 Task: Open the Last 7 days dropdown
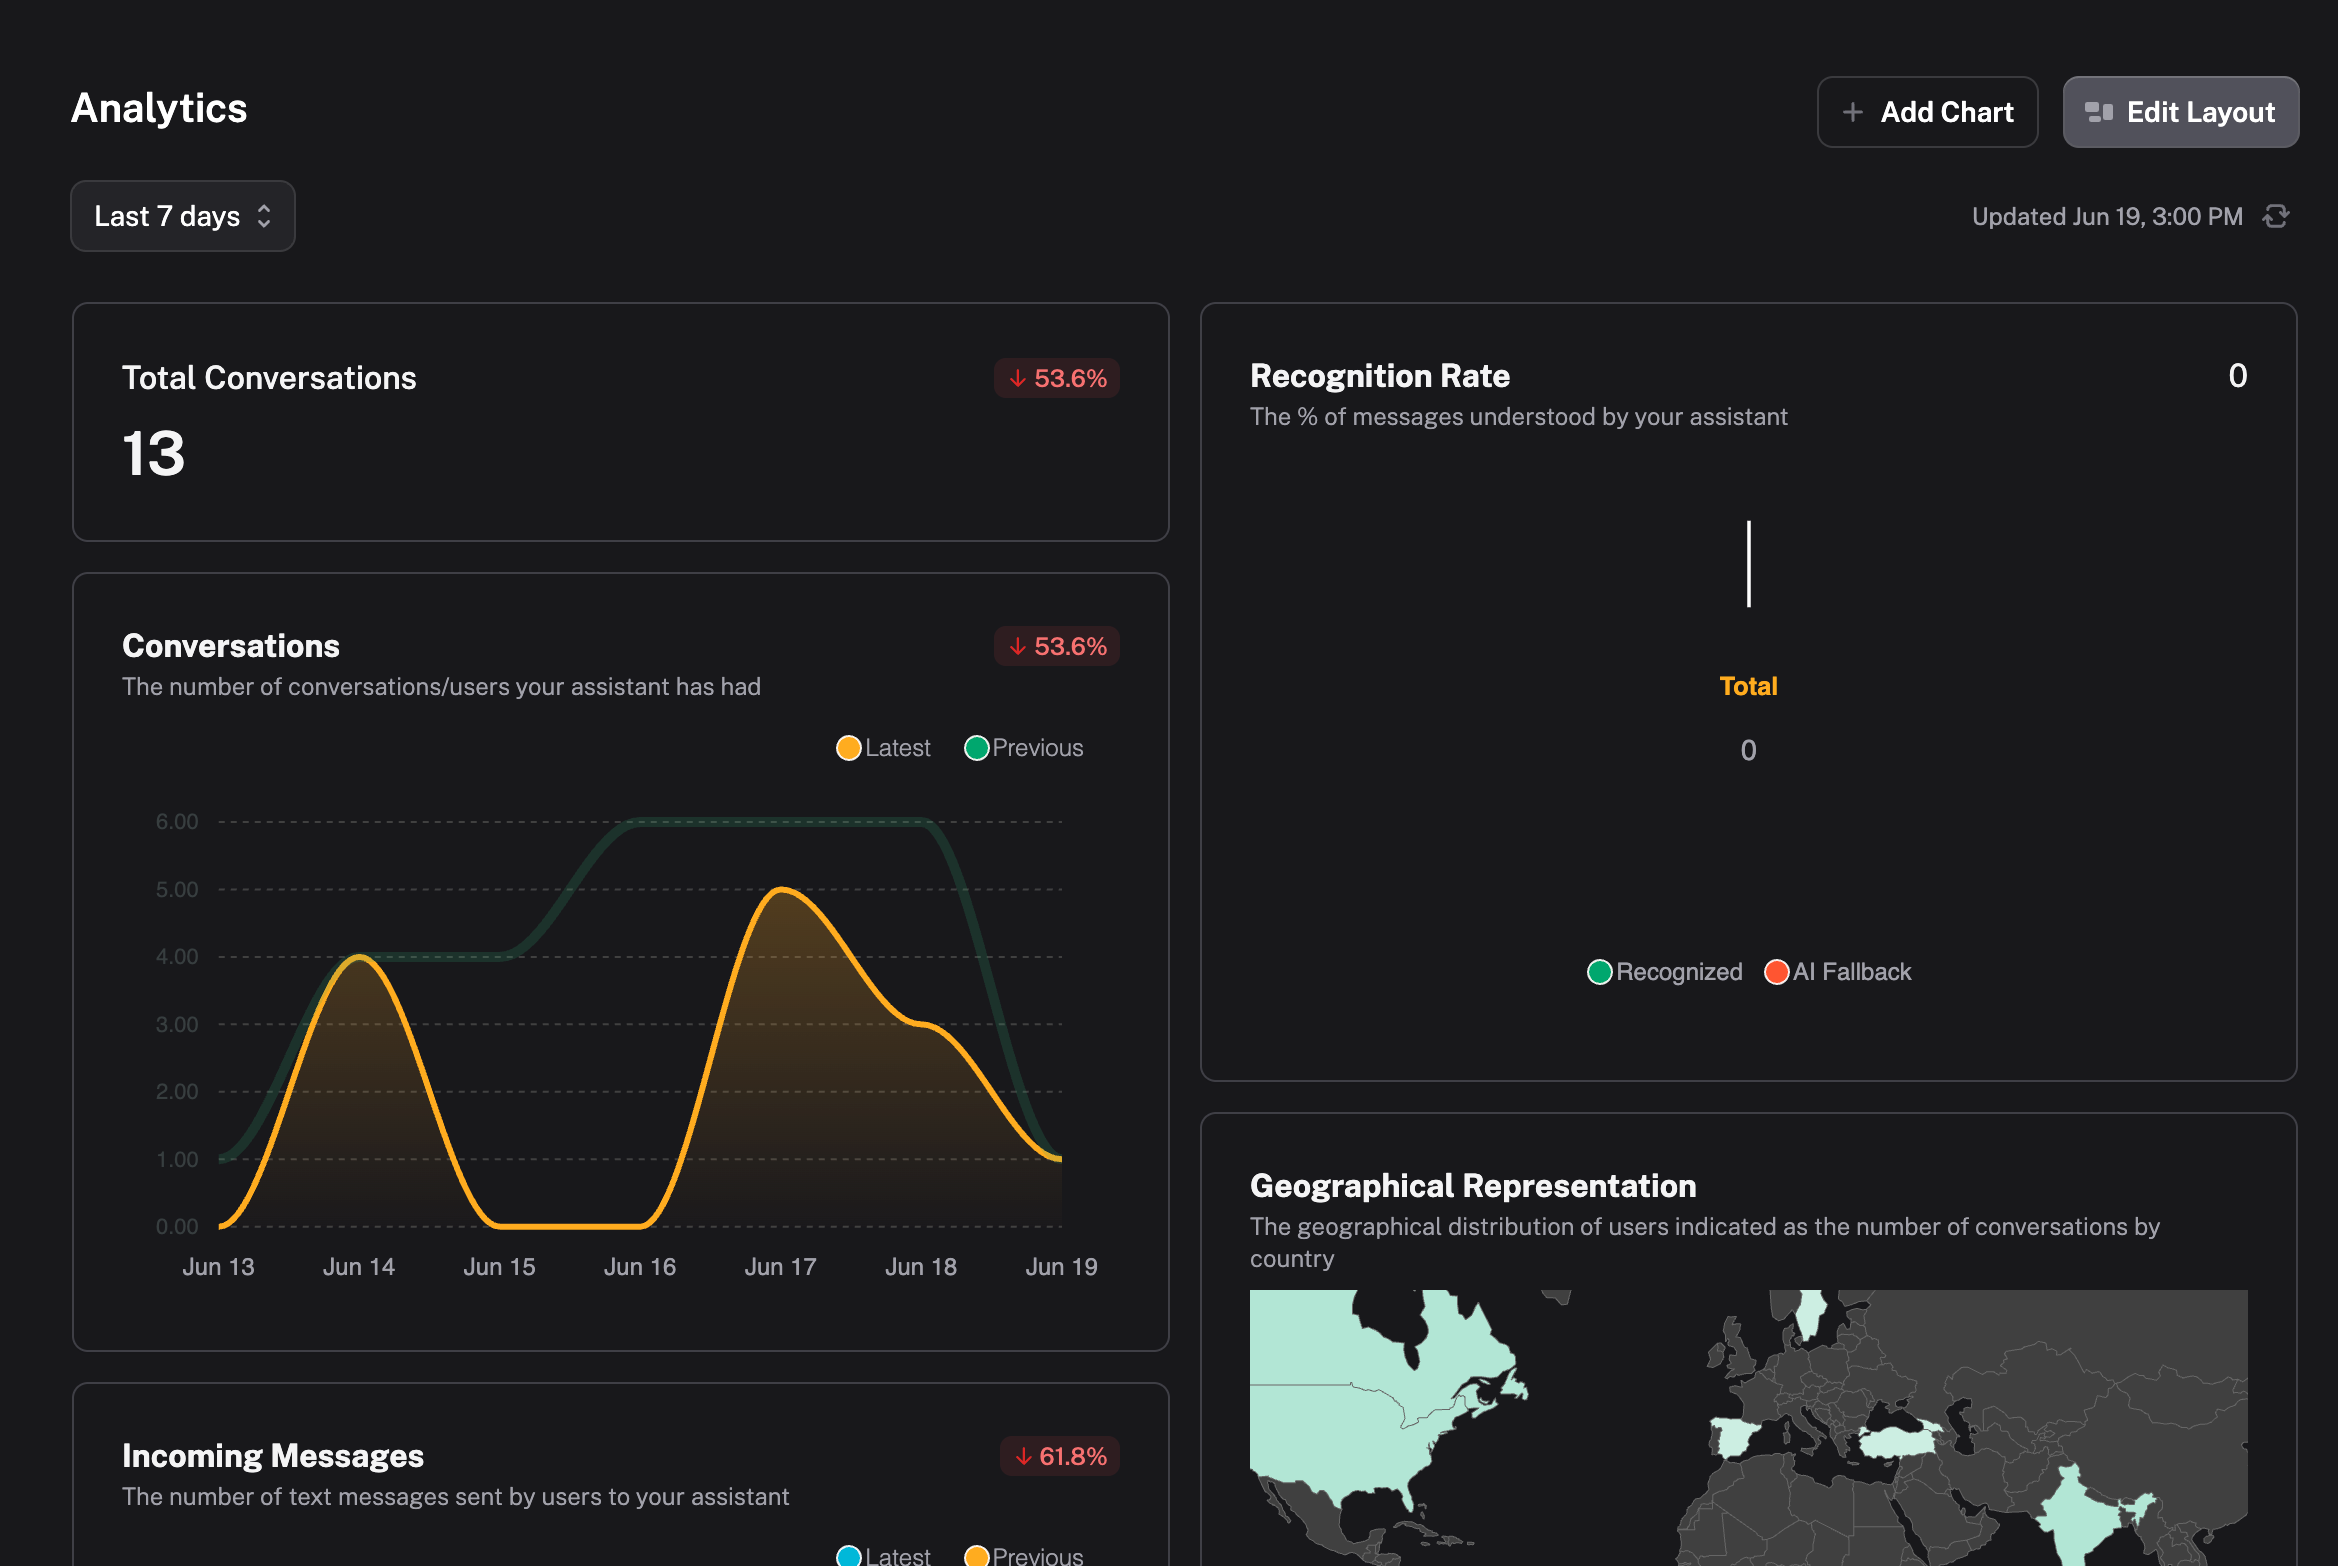pos(182,216)
